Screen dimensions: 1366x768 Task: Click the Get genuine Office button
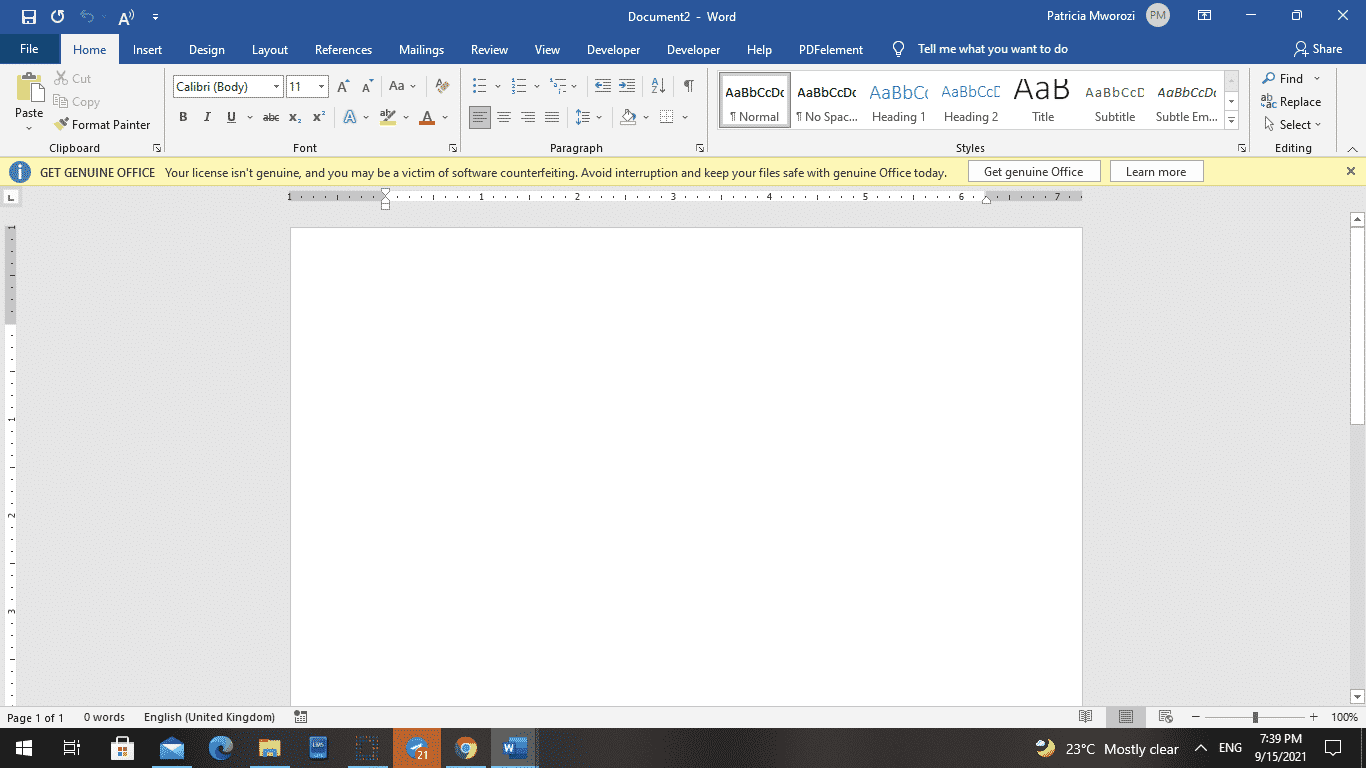coord(1034,171)
